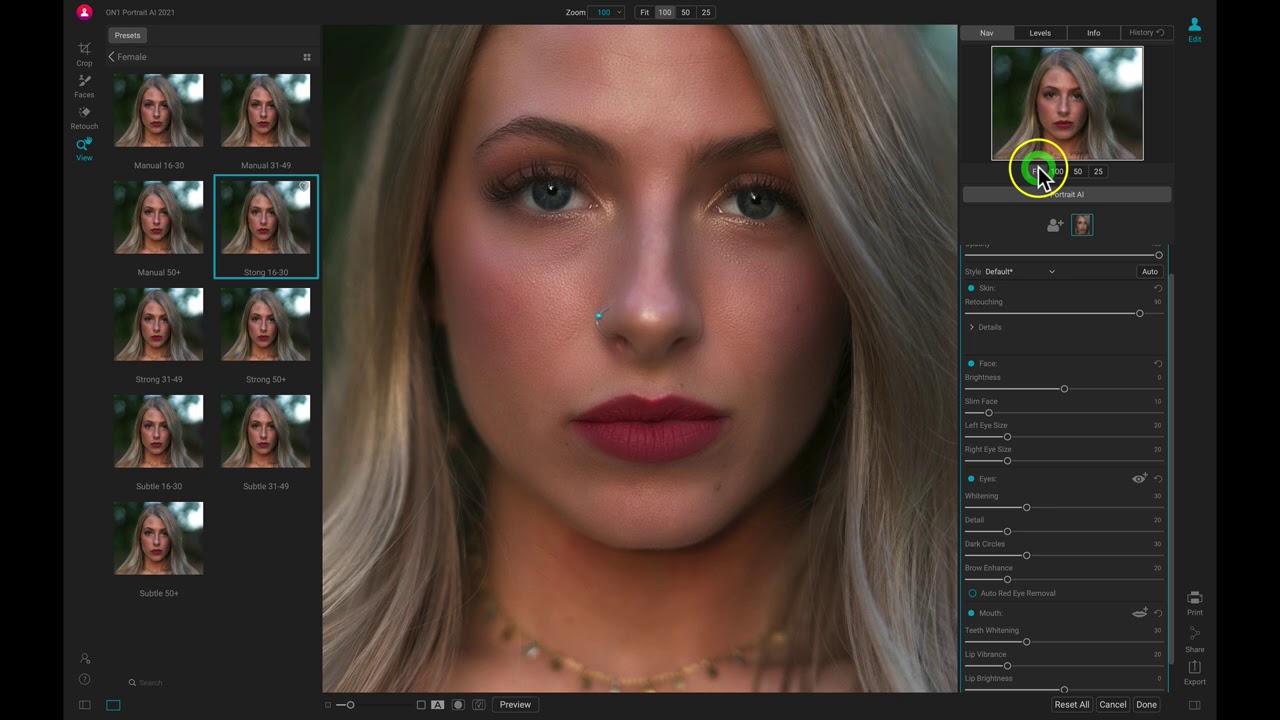Toggle right panel visibility icon
Screen dimensions: 1280x720
pos(1194,705)
